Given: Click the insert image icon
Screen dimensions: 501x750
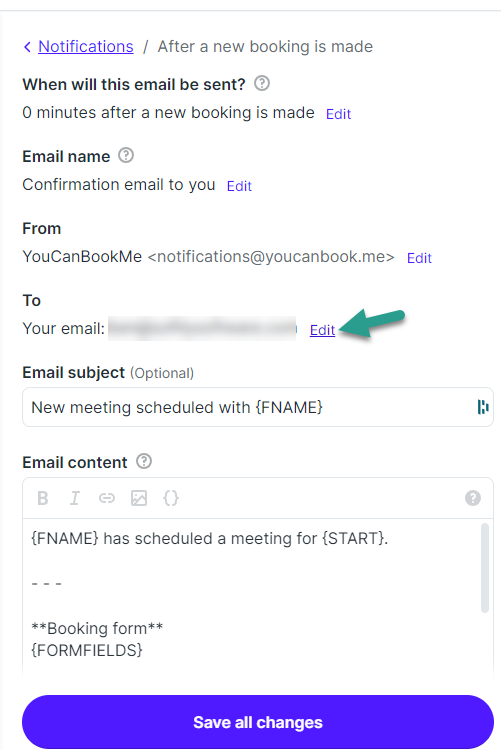Looking at the screenshot, I should click(x=139, y=498).
